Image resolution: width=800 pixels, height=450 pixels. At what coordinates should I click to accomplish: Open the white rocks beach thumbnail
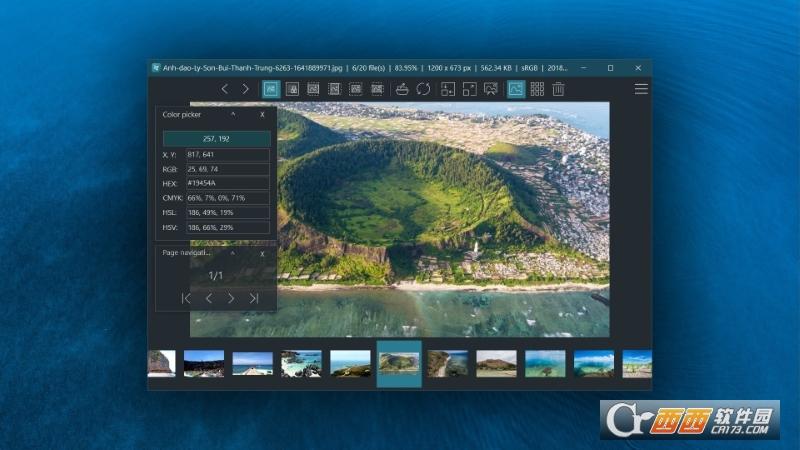[301, 364]
